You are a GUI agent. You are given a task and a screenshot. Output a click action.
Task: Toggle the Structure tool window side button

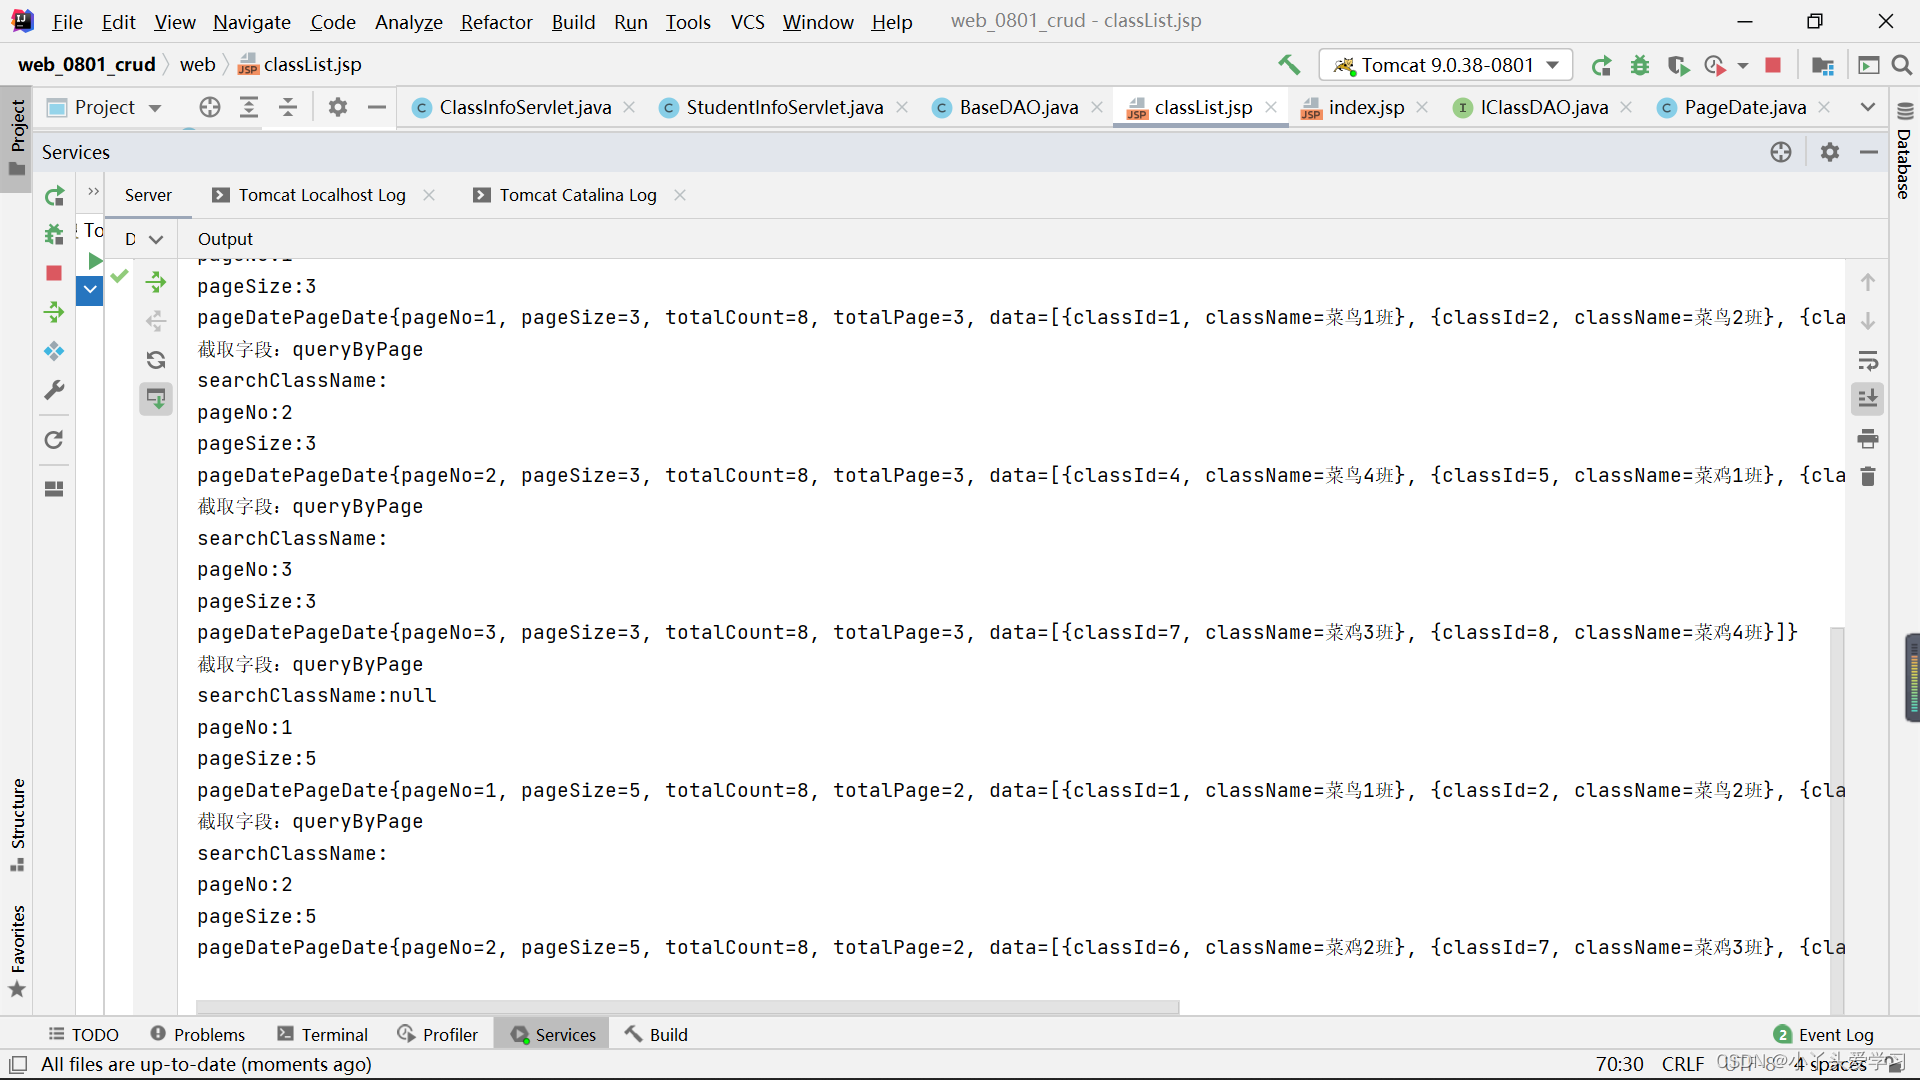coord(17,825)
